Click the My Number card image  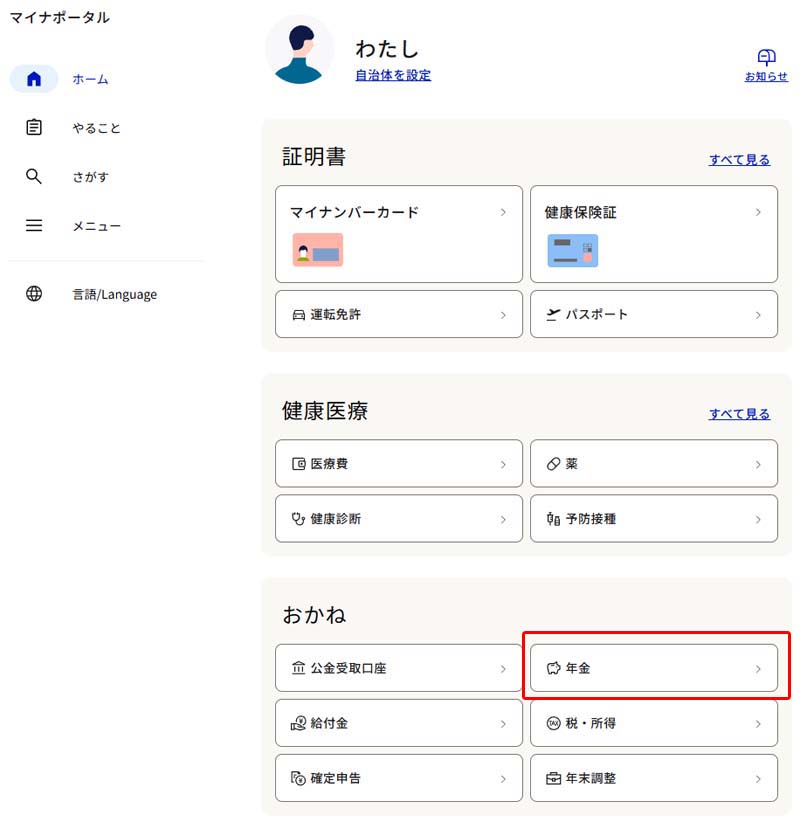[x=318, y=250]
